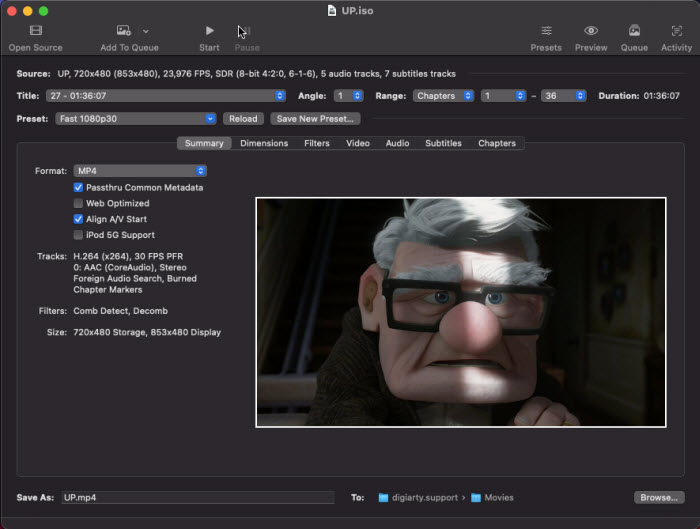The image size is (700, 529).
Task: Open the Range type Chapters dropdown
Action: tap(443, 96)
